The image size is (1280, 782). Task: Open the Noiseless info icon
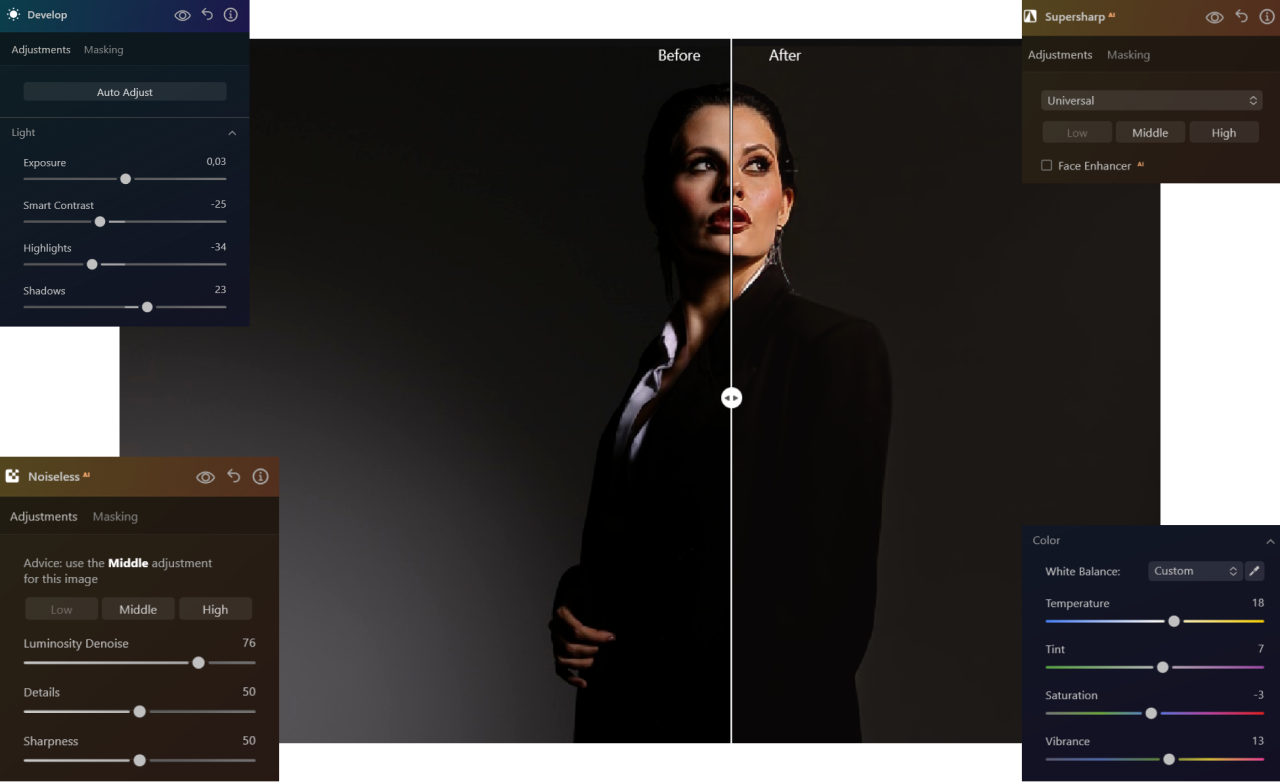(261, 477)
